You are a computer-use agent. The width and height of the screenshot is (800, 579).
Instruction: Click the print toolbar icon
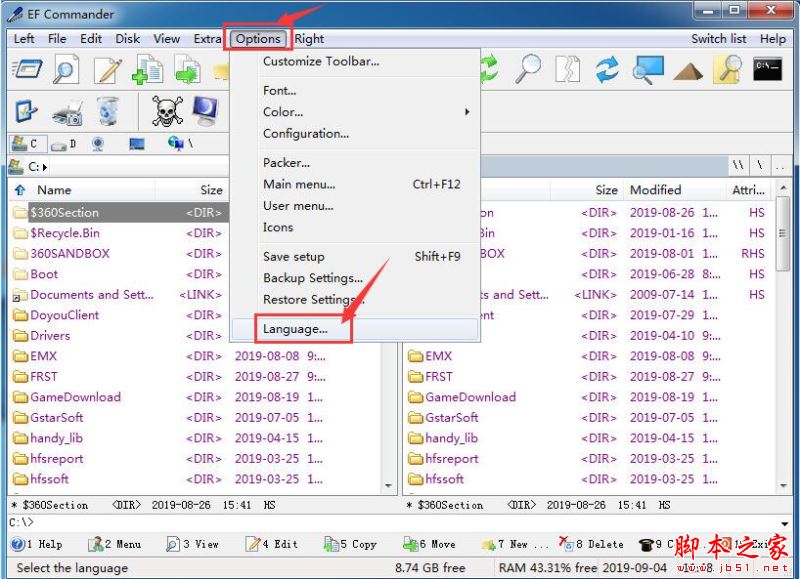click(66, 112)
